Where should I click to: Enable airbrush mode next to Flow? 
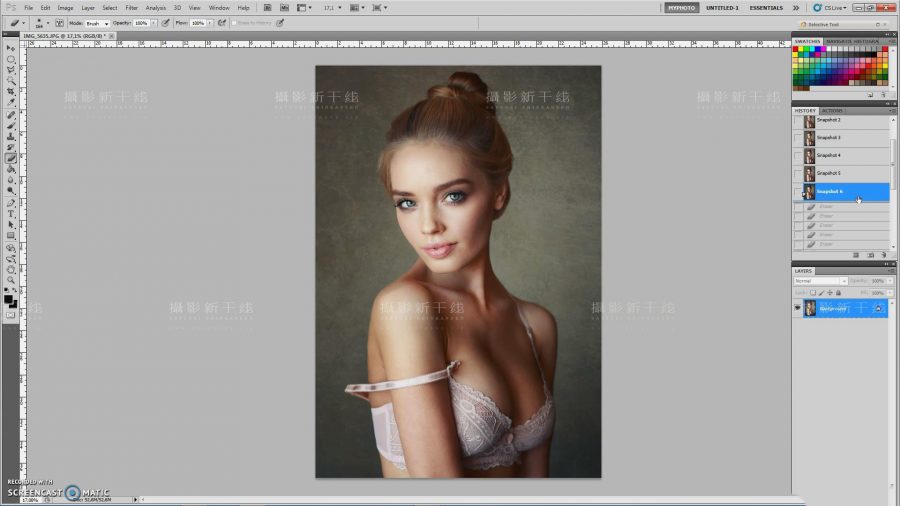(x=222, y=23)
